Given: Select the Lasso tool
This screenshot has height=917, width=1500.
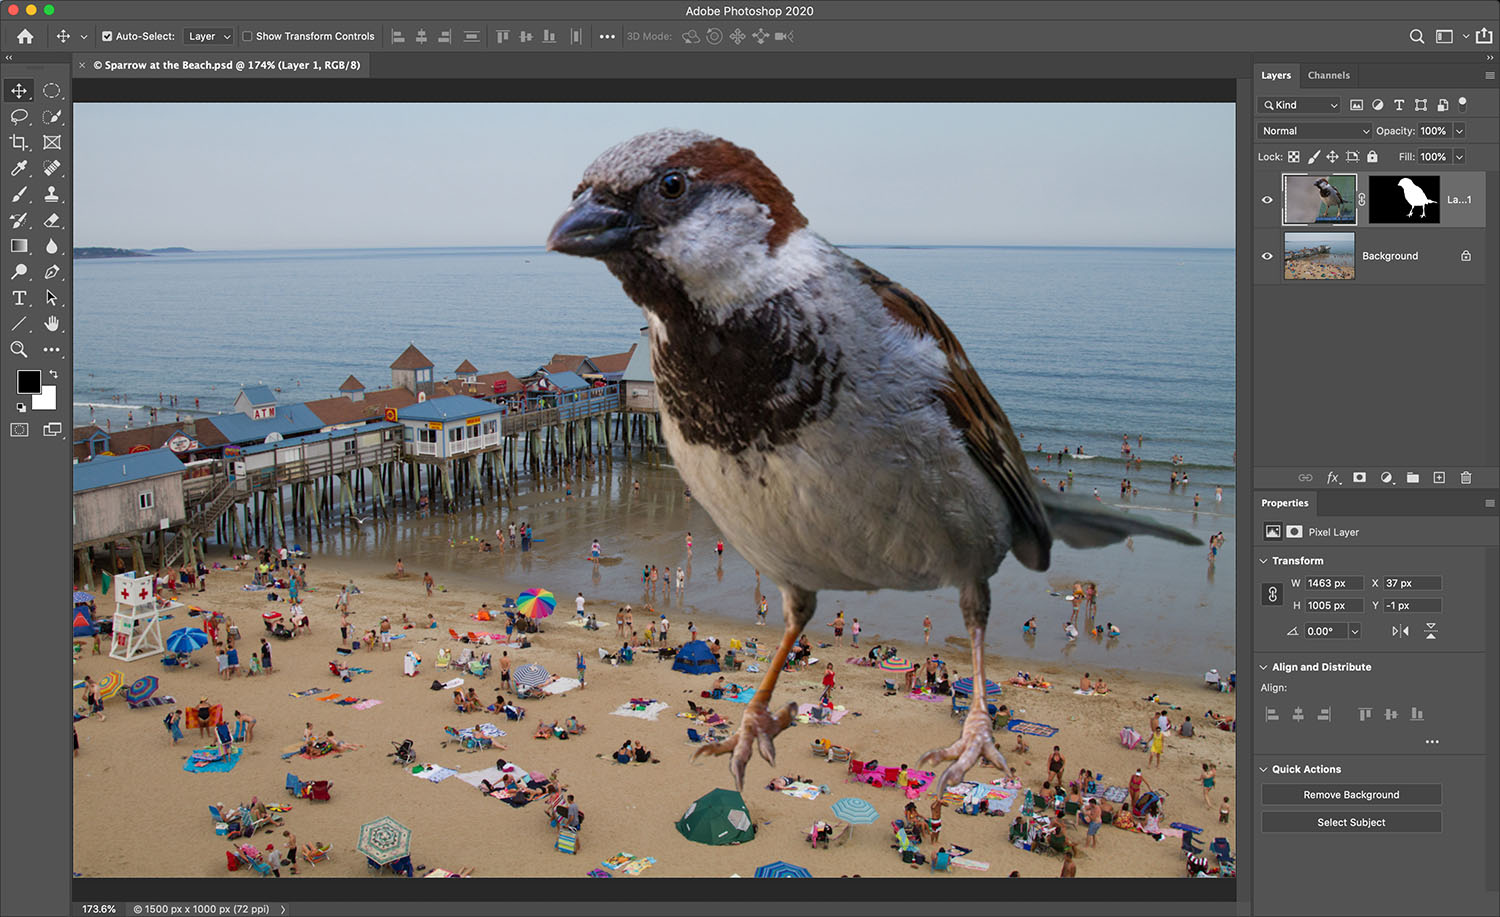Looking at the screenshot, I should [x=19, y=116].
